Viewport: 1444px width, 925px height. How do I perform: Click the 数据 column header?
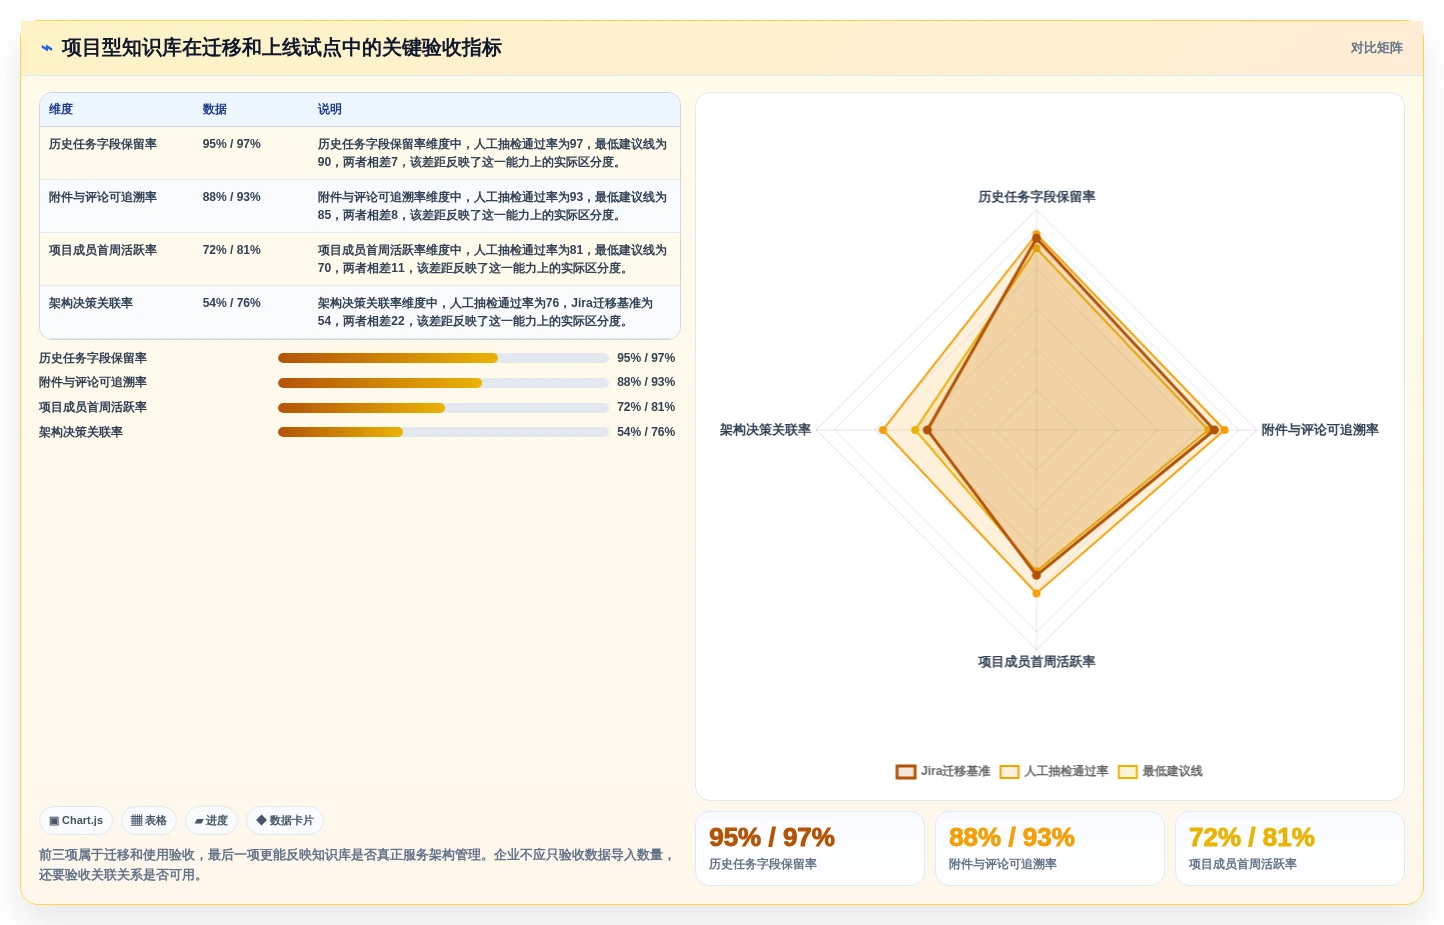215,110
